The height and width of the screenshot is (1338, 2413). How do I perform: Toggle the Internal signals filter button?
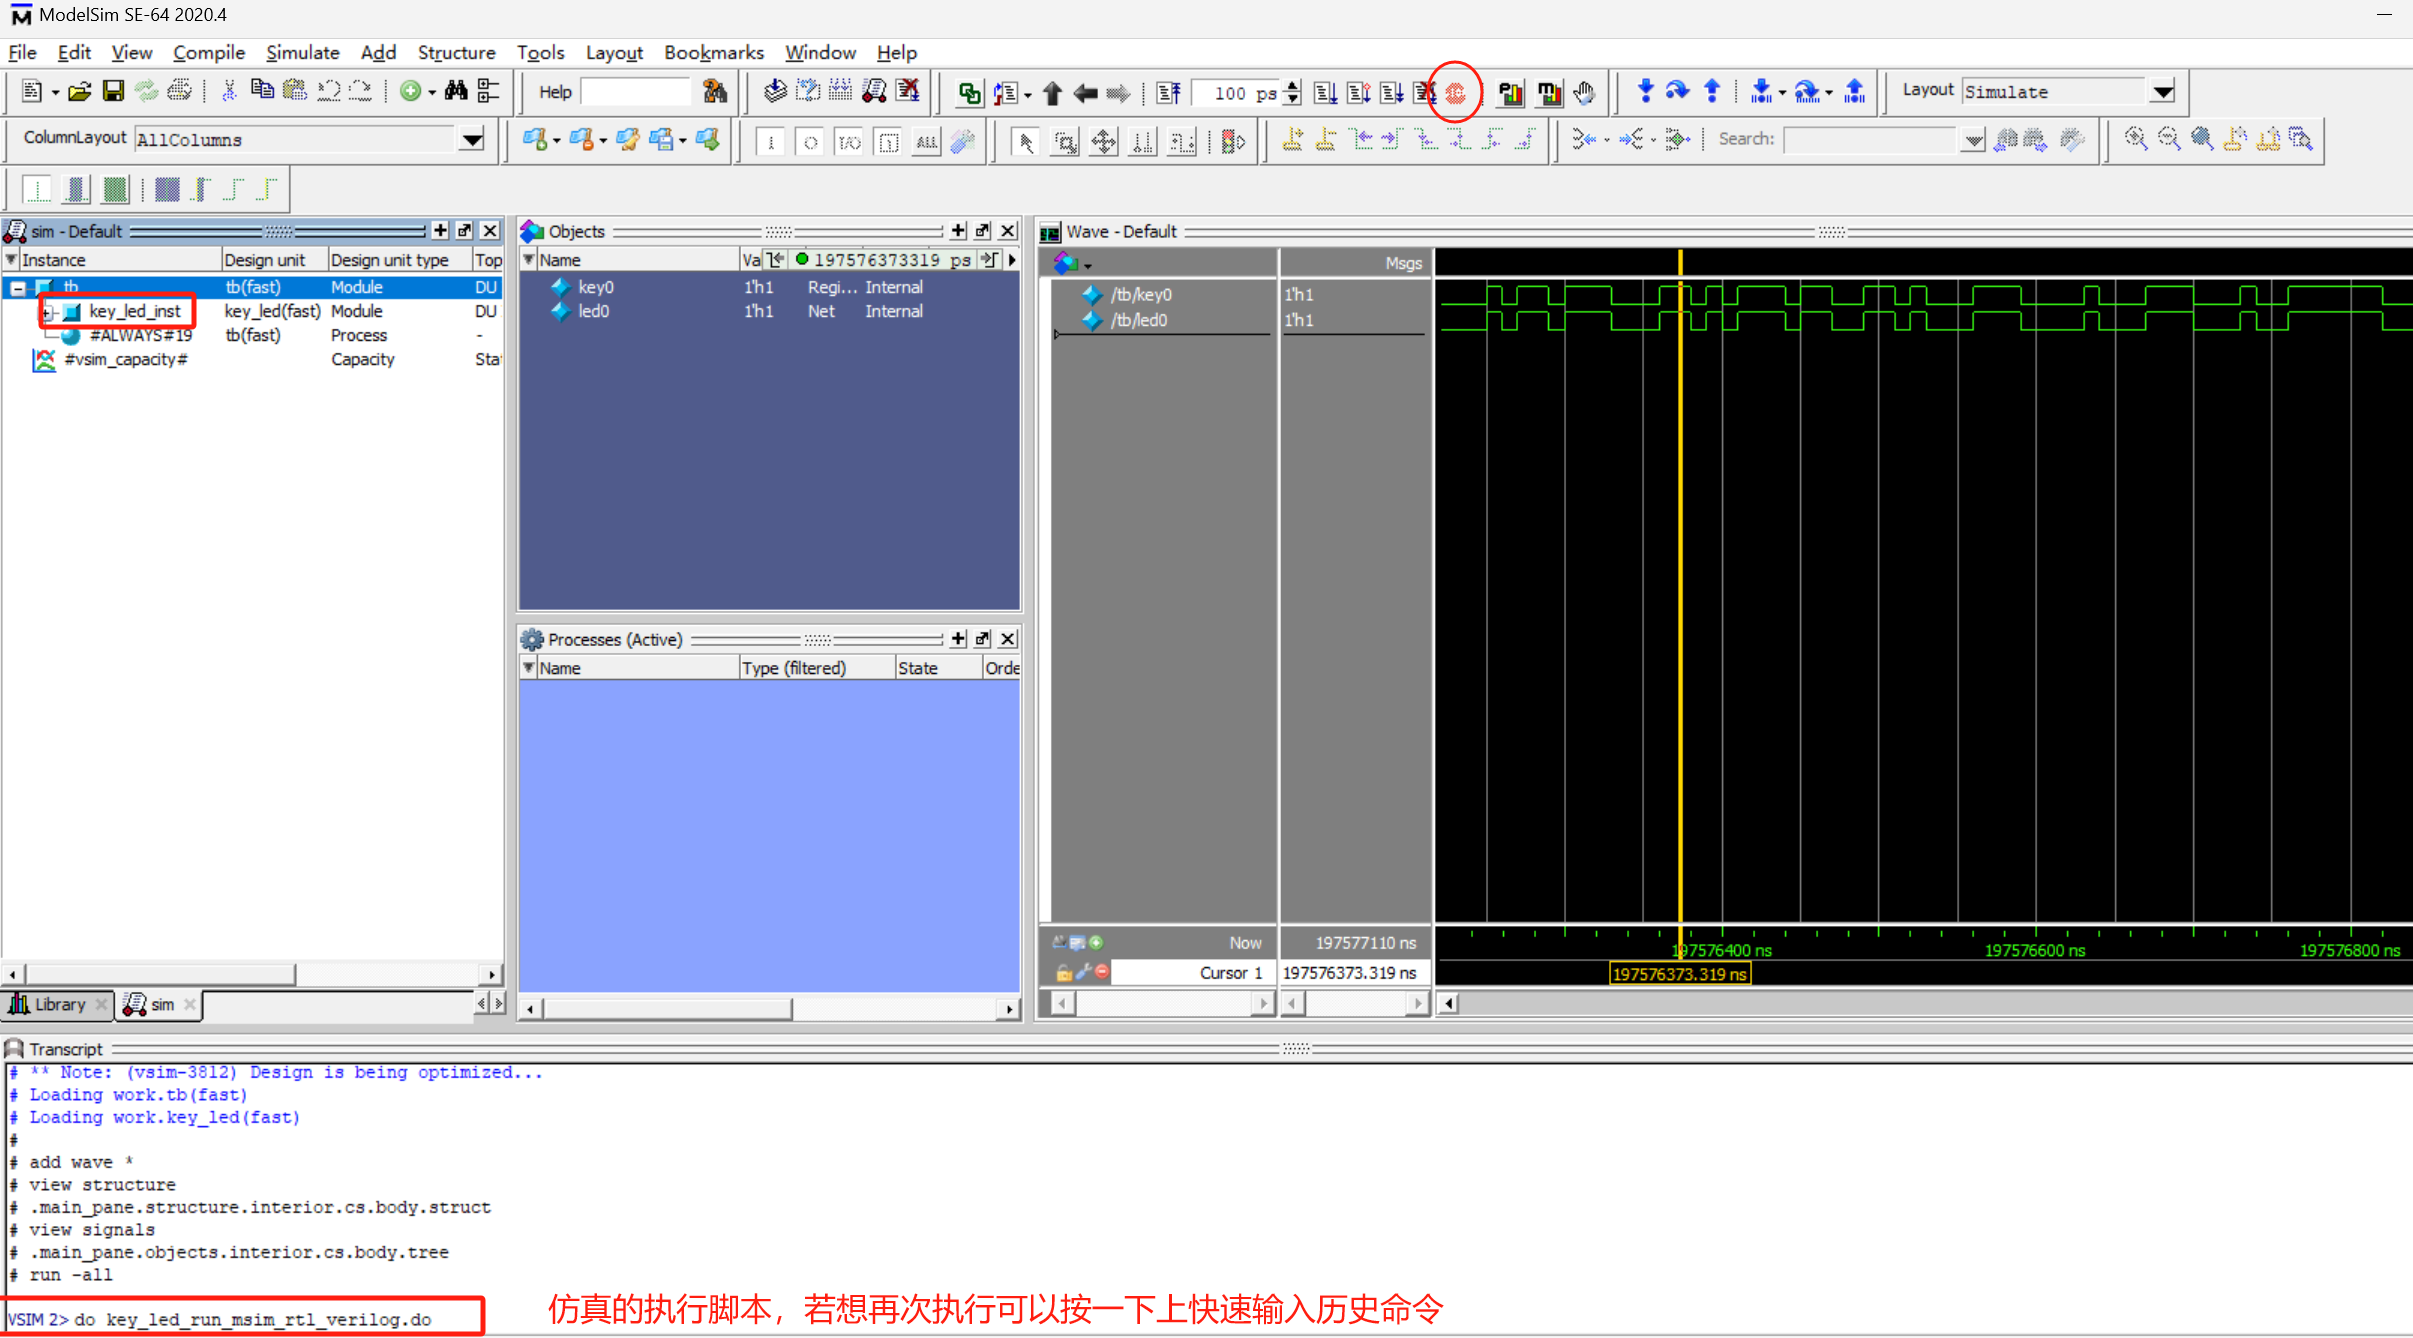888,142
